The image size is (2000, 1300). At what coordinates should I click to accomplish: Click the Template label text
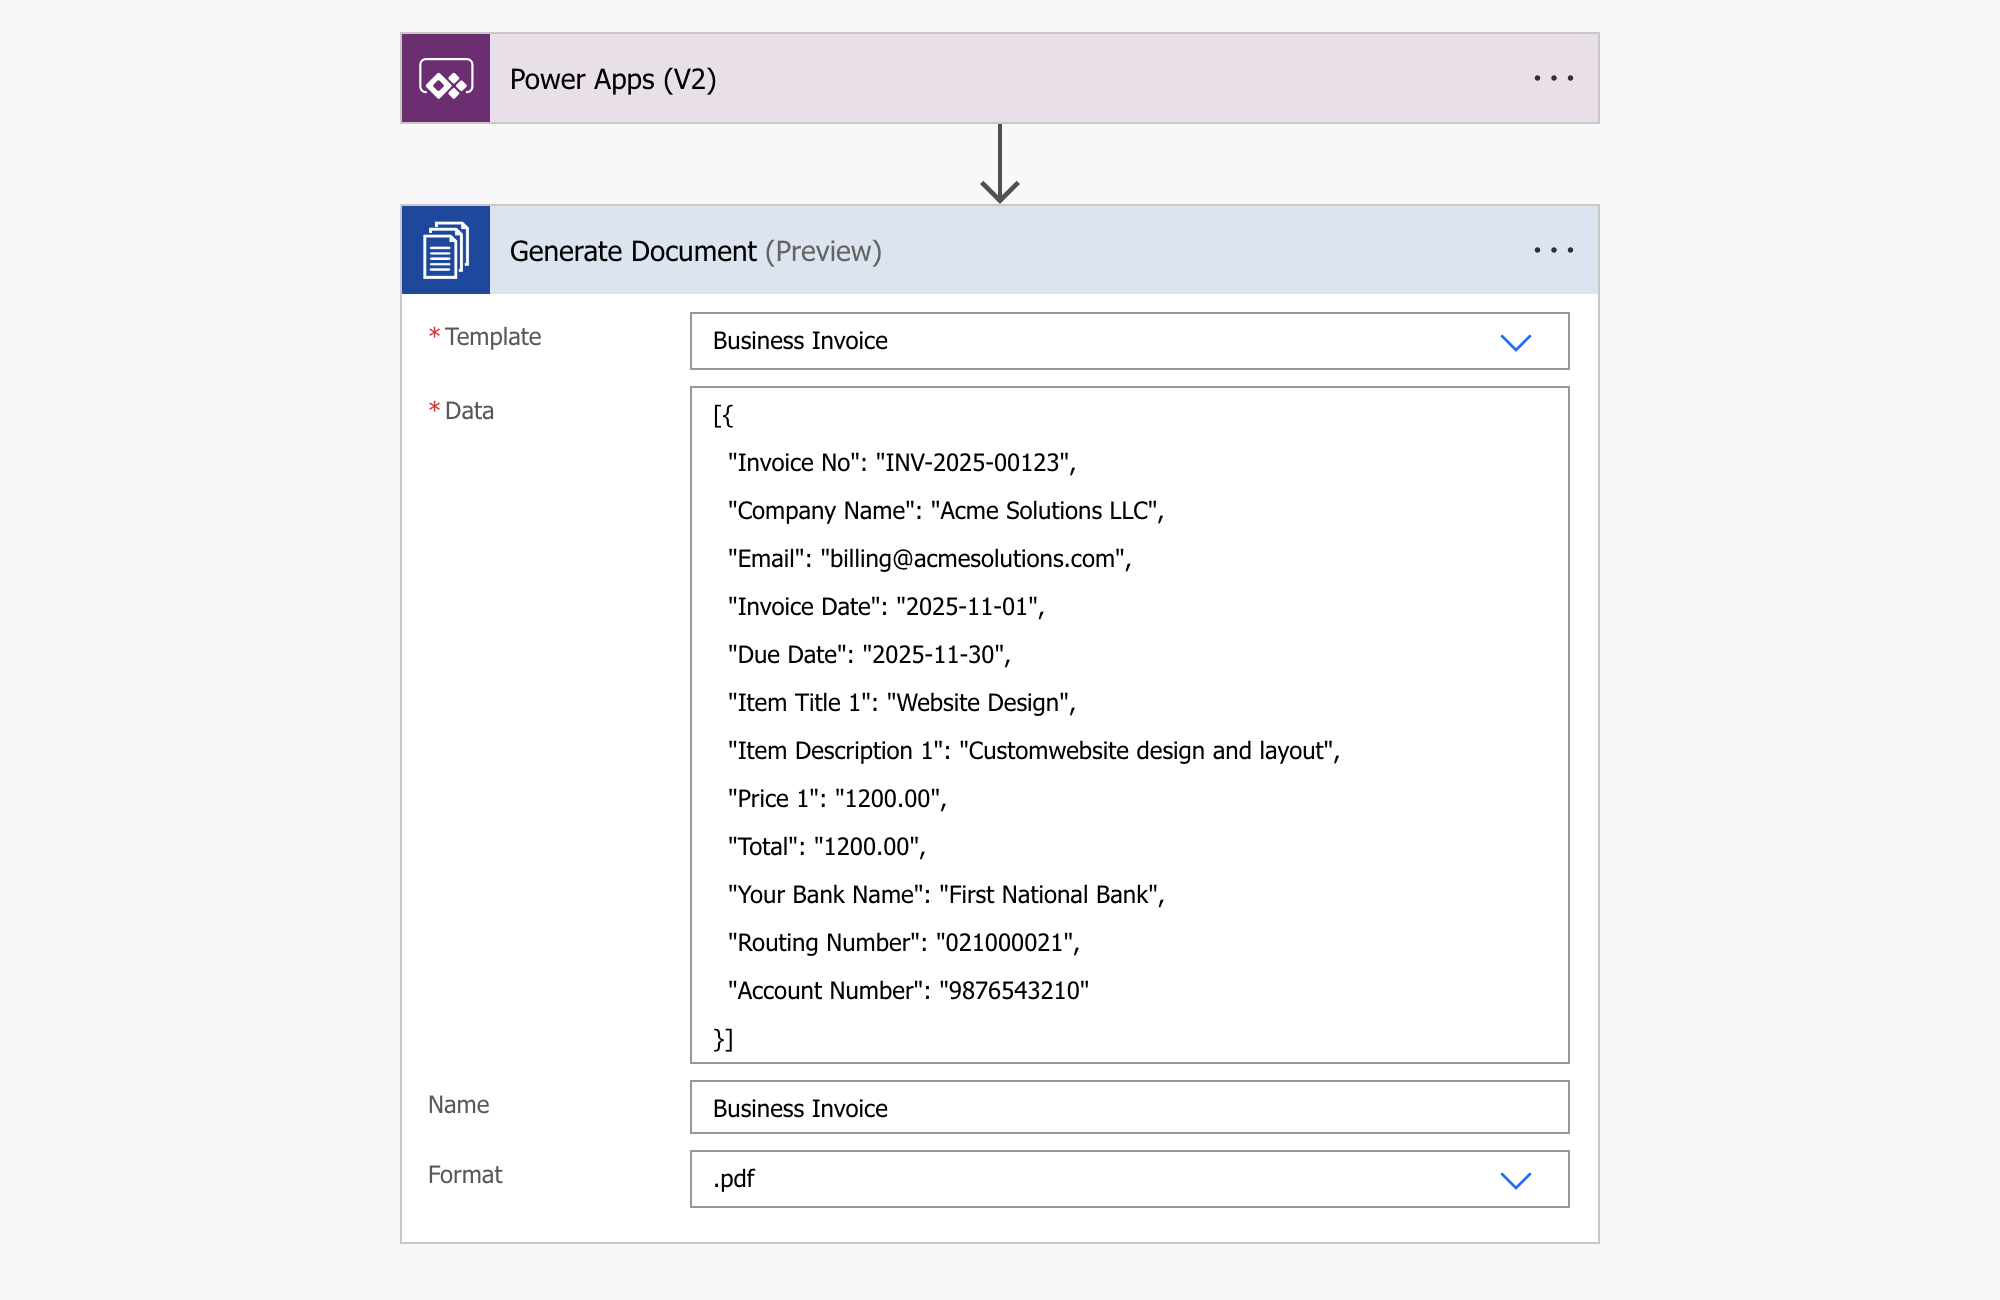493,336
